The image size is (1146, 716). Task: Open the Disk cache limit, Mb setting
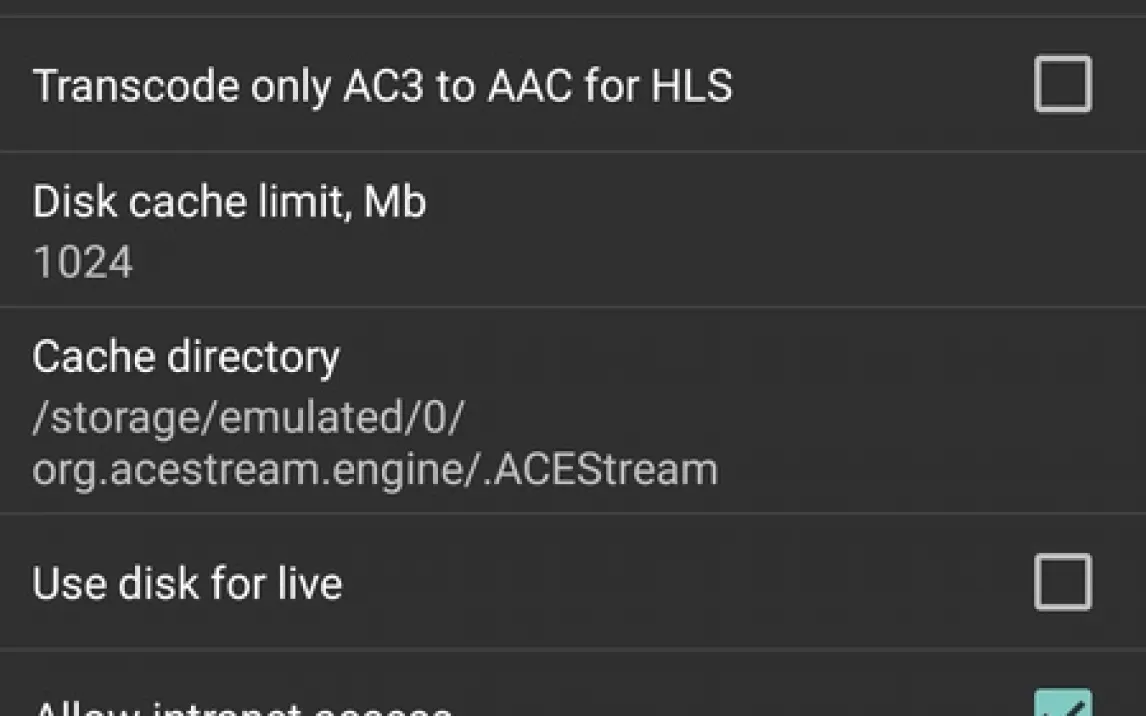point(229,202)
